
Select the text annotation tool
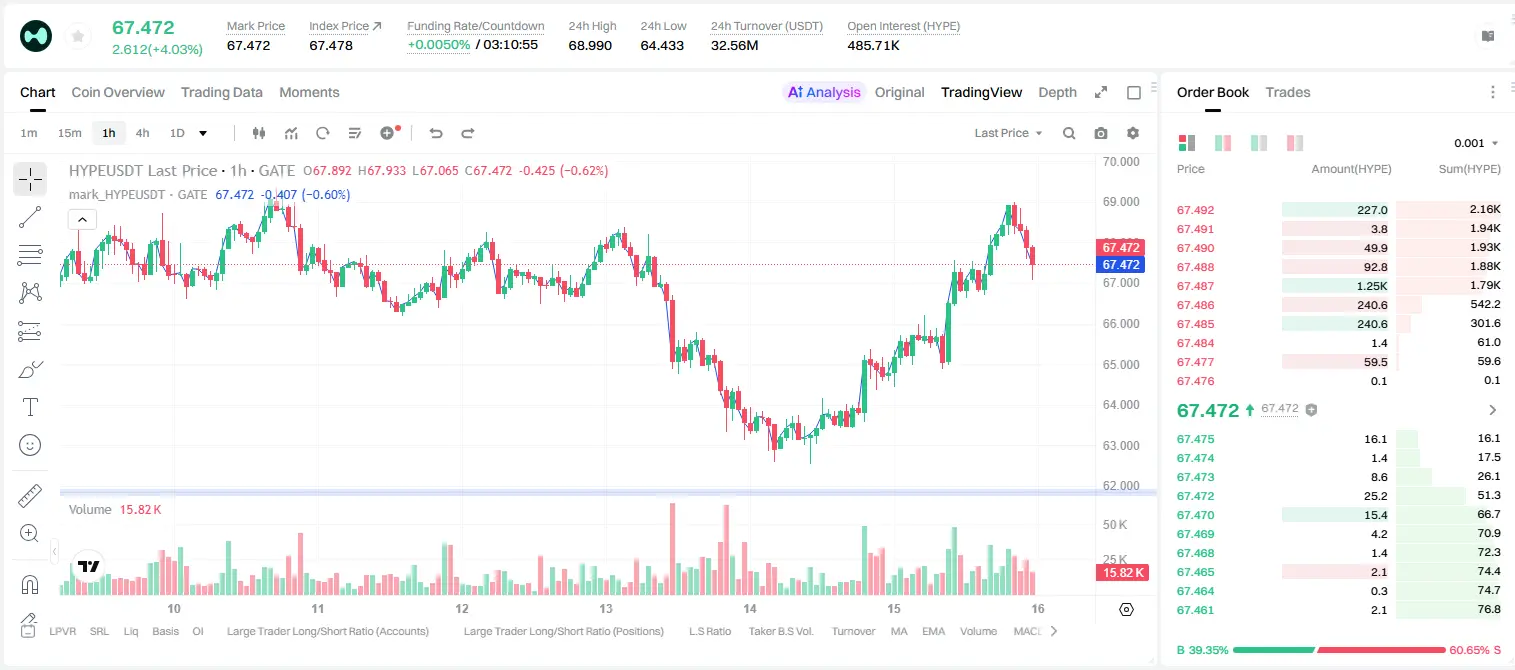coord(30,407)
